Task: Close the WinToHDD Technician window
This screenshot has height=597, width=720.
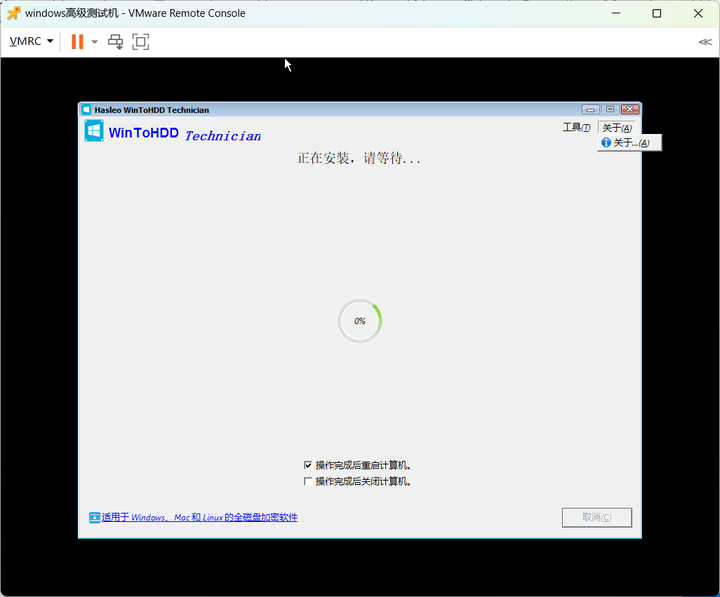Action: tap(630, 109)
